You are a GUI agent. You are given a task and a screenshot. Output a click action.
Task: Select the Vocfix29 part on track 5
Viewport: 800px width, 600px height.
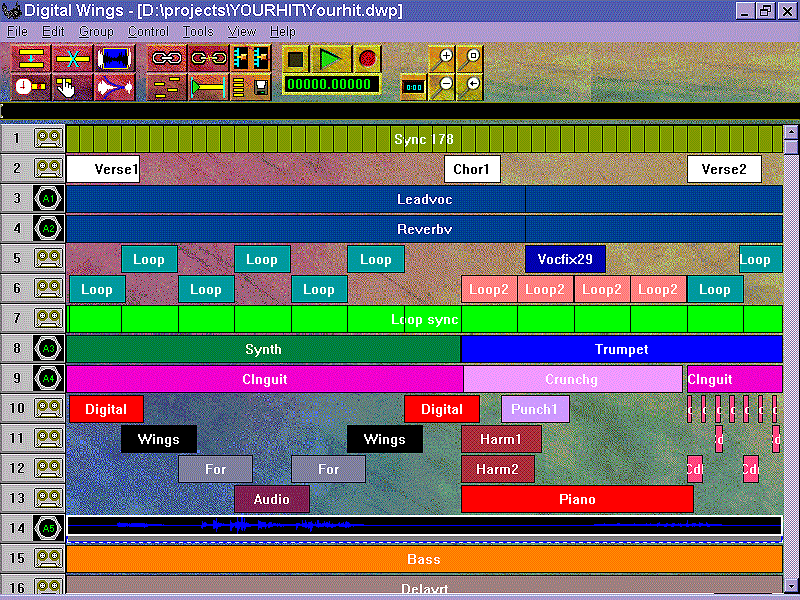(565, 259)
